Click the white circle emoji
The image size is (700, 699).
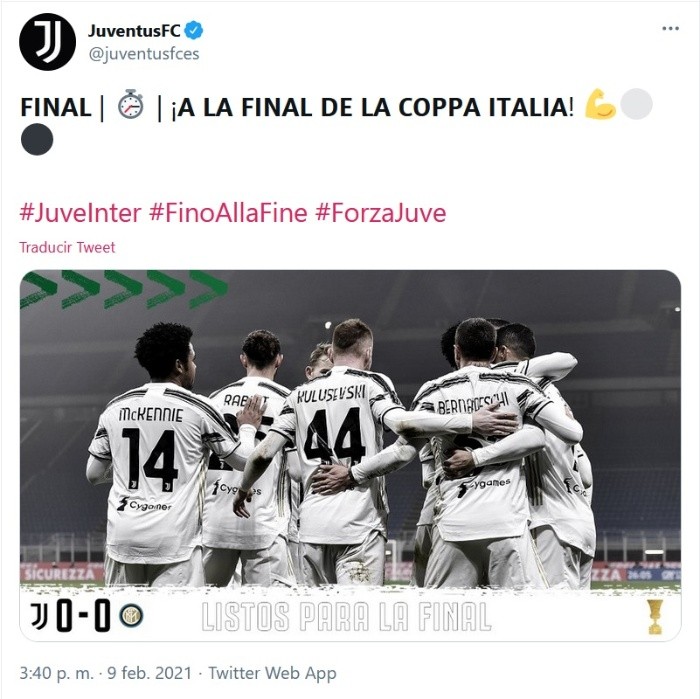click(636, 104)
